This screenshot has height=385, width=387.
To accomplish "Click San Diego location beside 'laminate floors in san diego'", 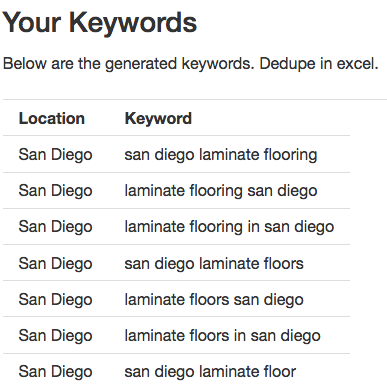I will [x=55, y=336].
